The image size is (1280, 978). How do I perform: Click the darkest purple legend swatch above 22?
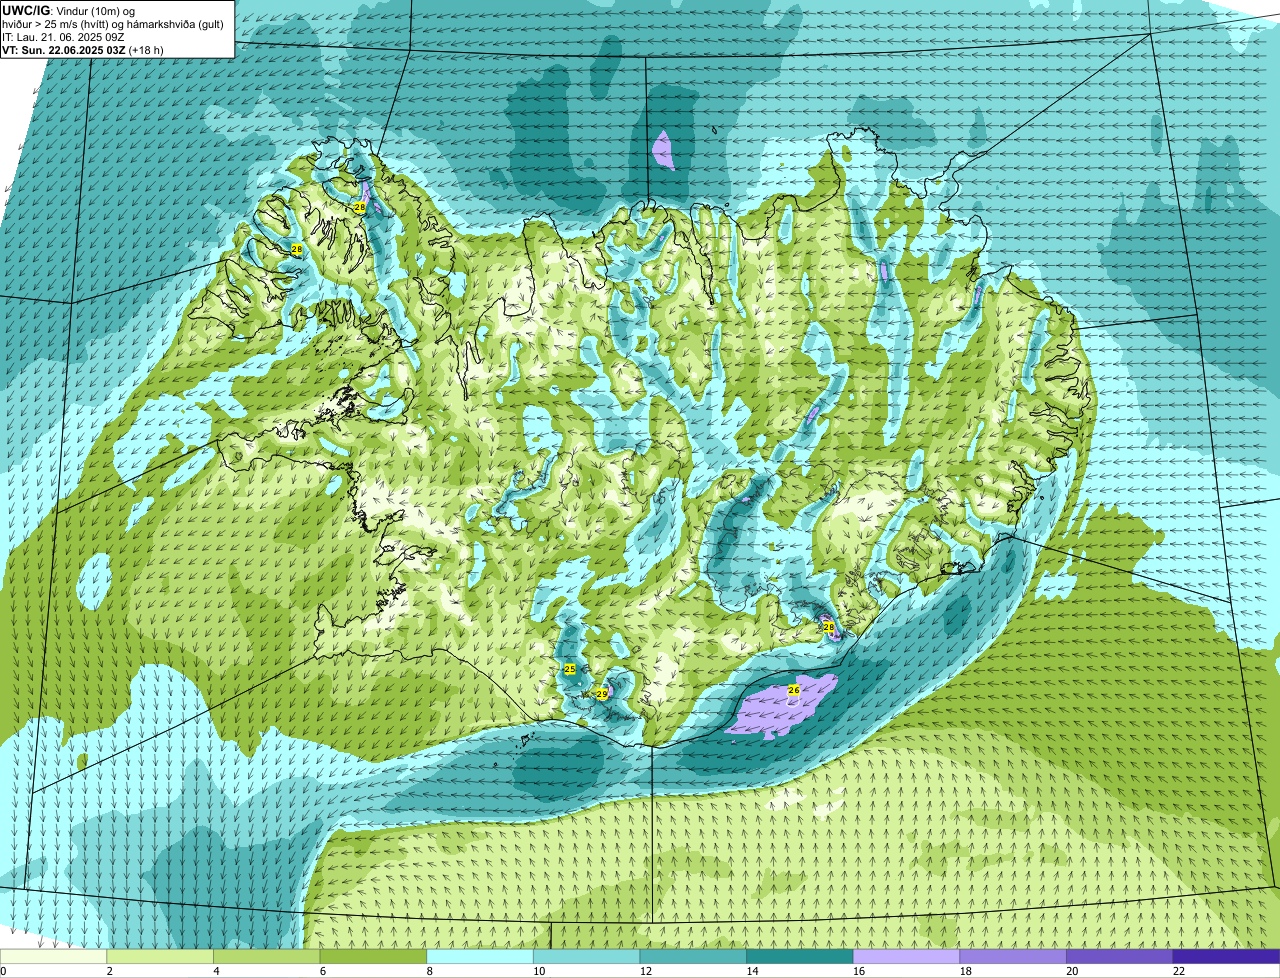1227,956
